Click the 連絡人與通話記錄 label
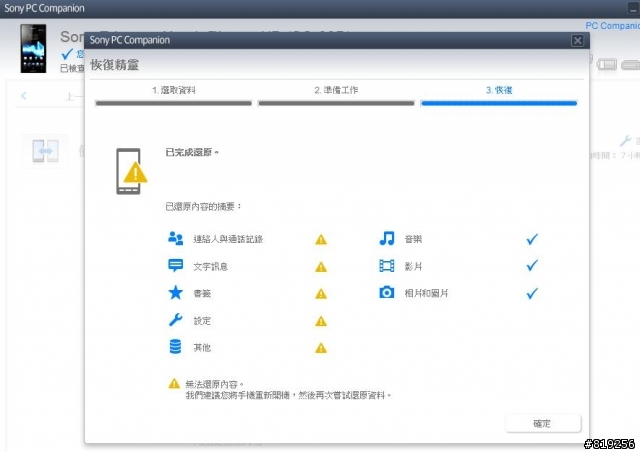 coord(228,239)
